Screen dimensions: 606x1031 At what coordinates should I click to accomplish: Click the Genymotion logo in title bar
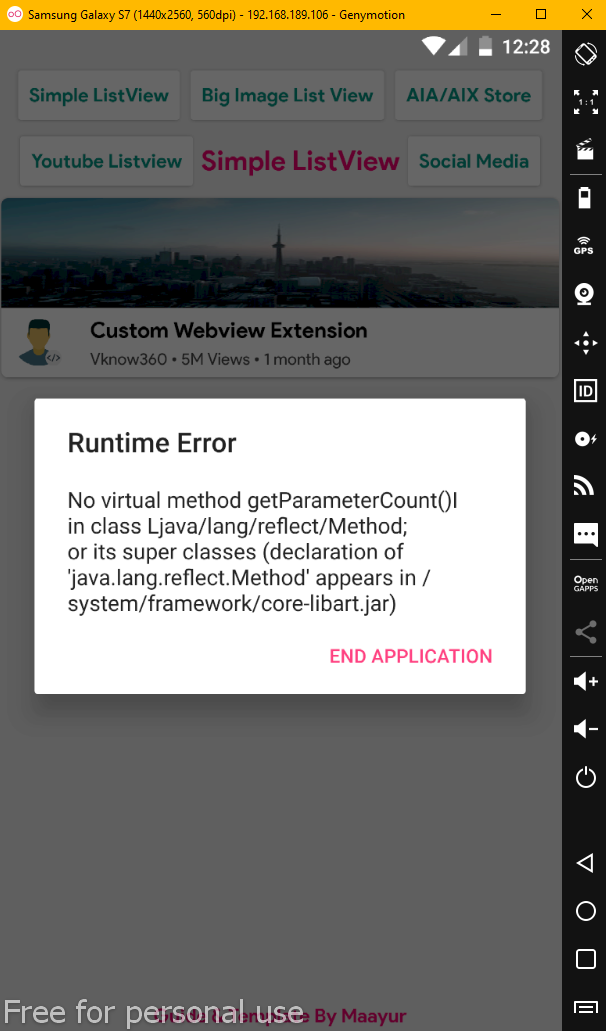(x=14, y=14)
